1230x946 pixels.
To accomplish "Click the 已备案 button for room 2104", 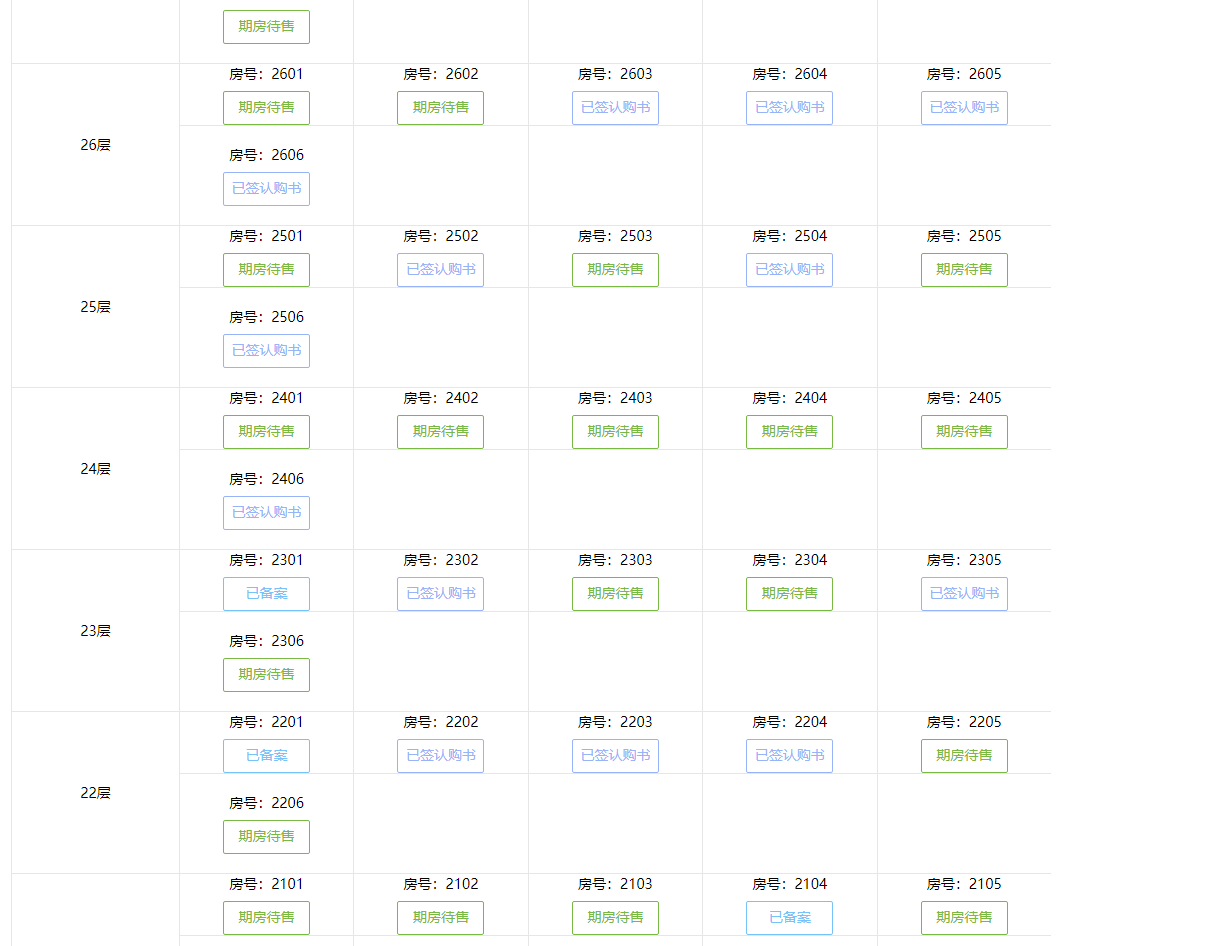I will click(x=789, y=918).
